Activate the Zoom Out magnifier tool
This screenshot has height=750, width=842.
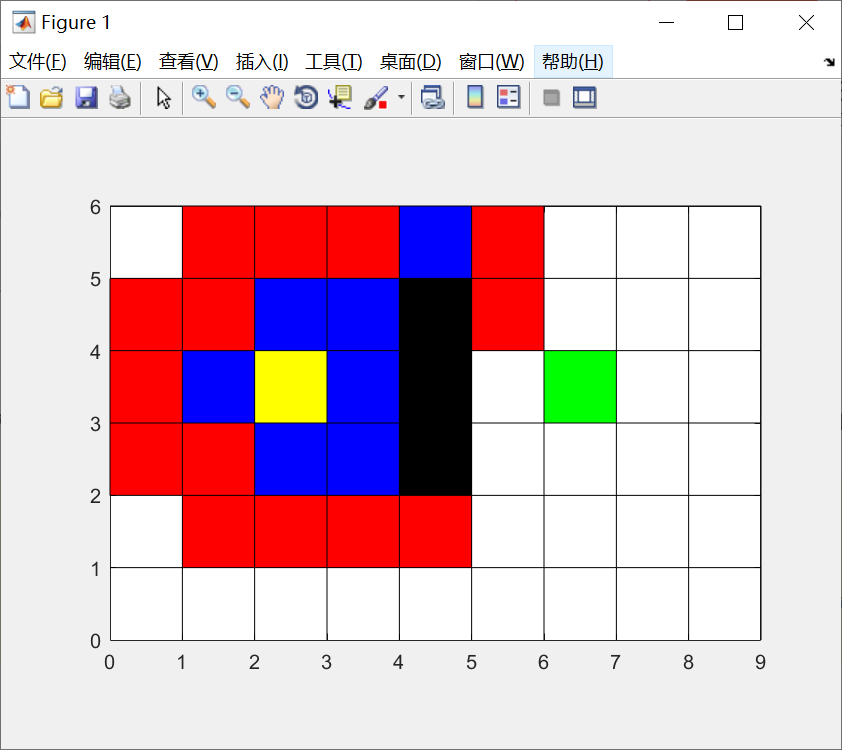(237, 98)
